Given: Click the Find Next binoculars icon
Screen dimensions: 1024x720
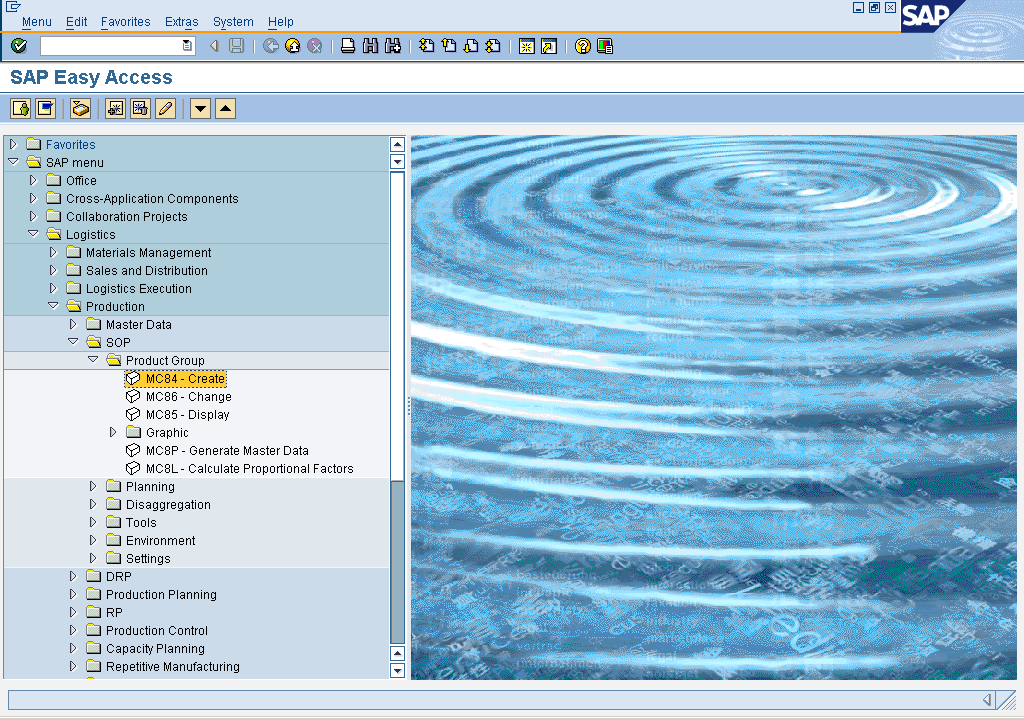Looking at the screenshot, I should 392,46.
